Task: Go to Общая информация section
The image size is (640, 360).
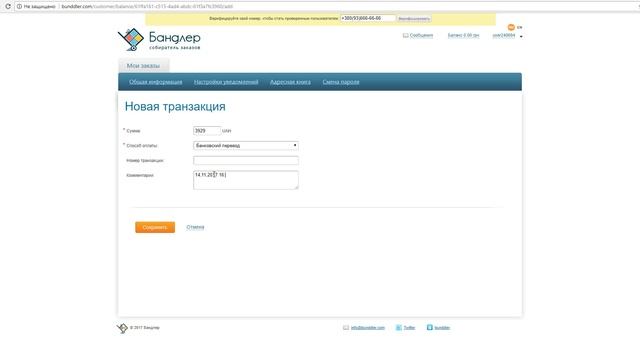Action: (x=156, y=82)
